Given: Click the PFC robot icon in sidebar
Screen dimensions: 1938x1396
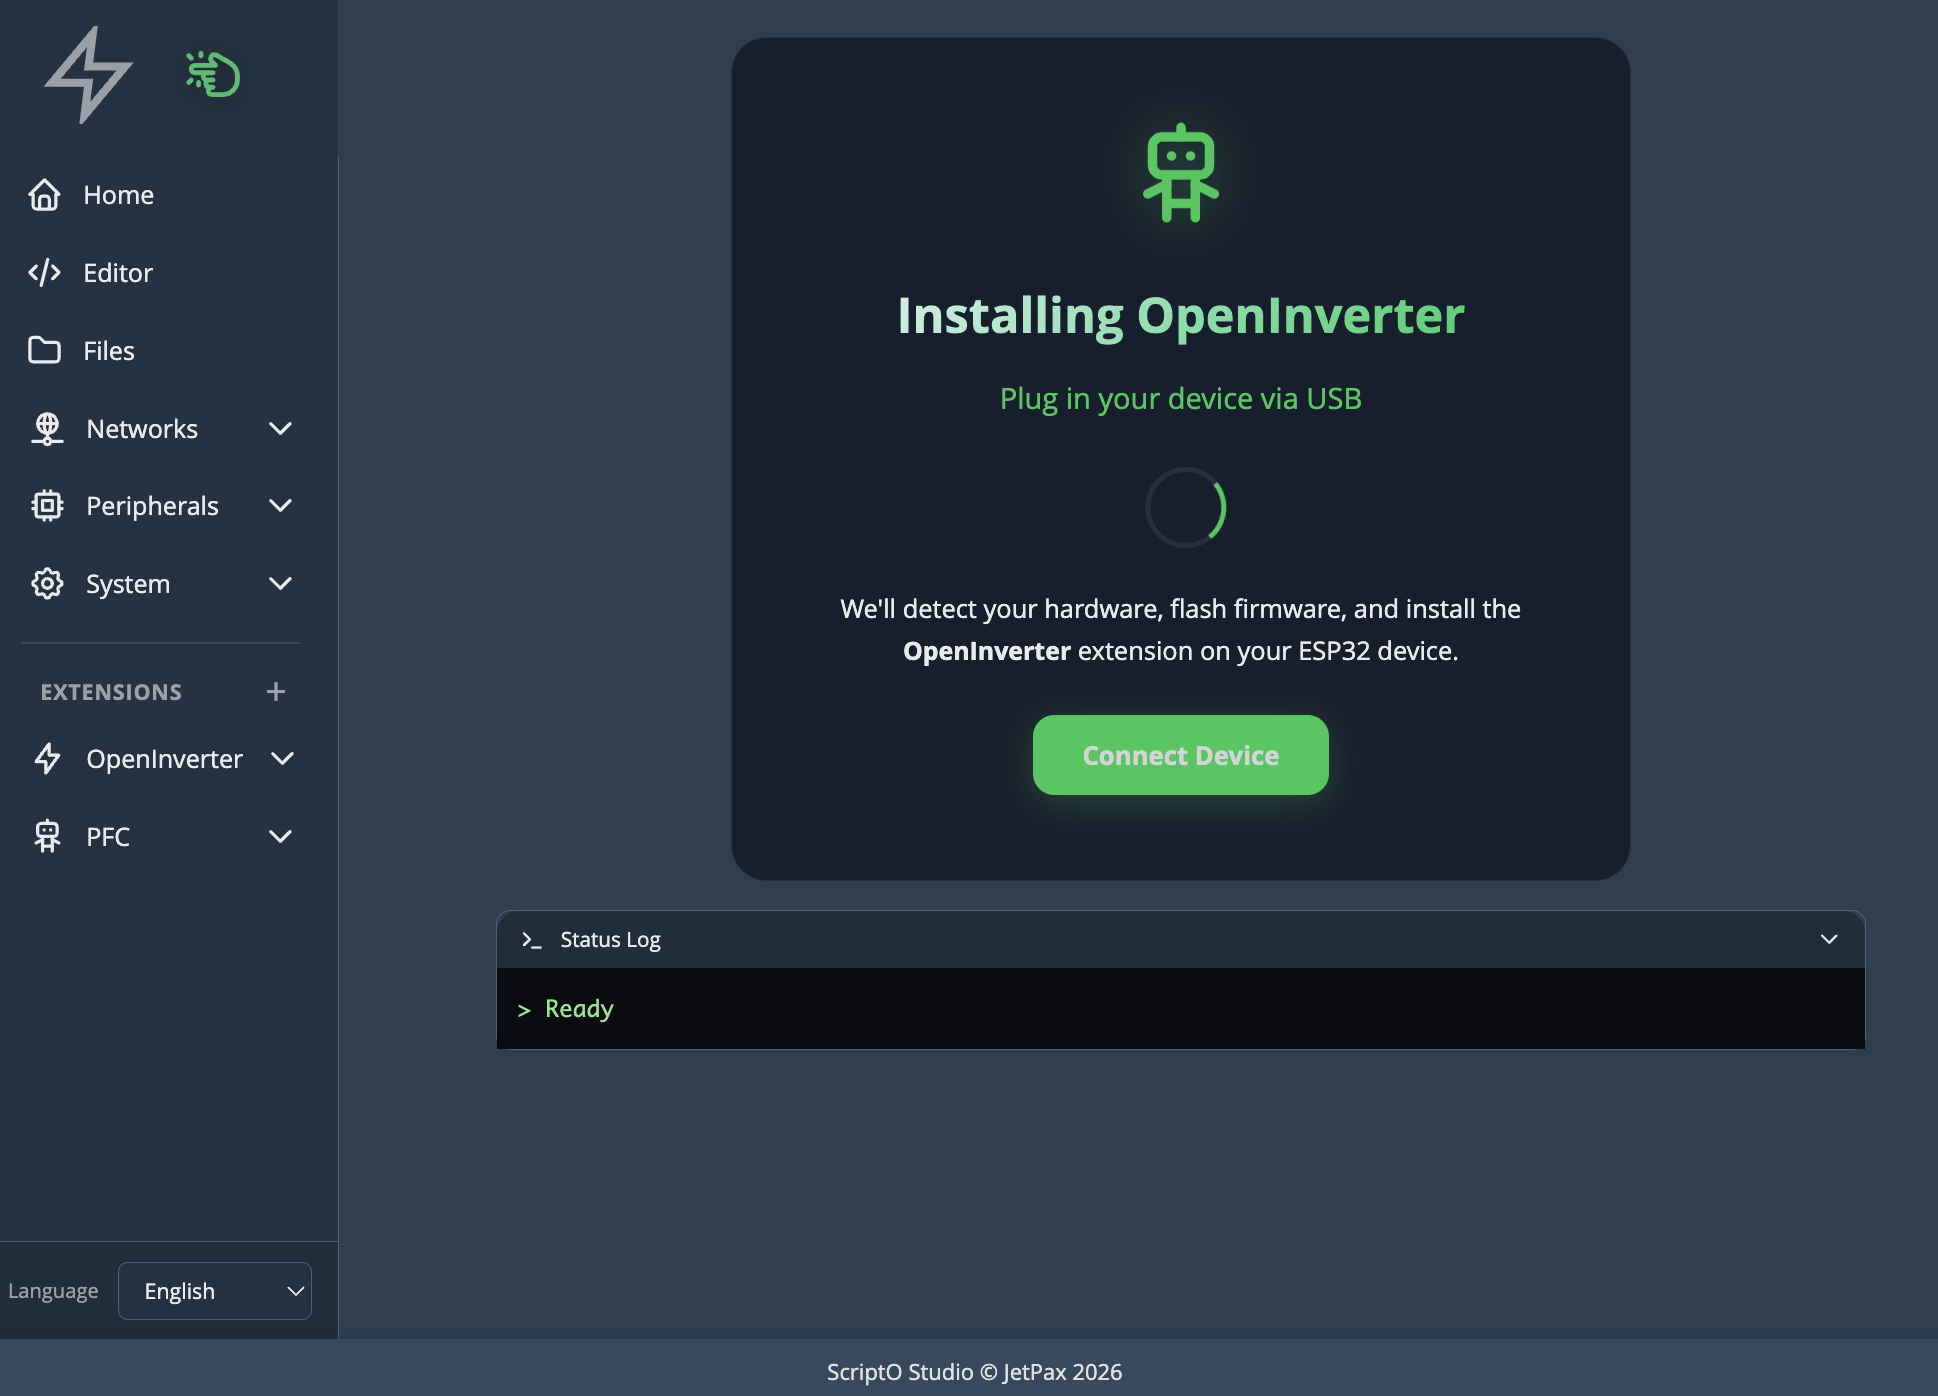Looking at the screenshot, I should (47, 836).
